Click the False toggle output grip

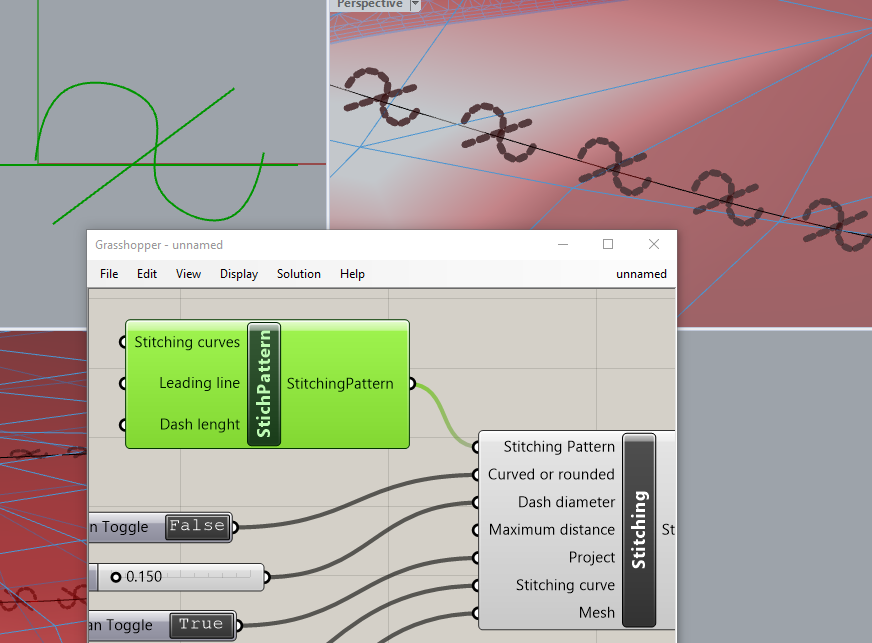coord(235,527)
